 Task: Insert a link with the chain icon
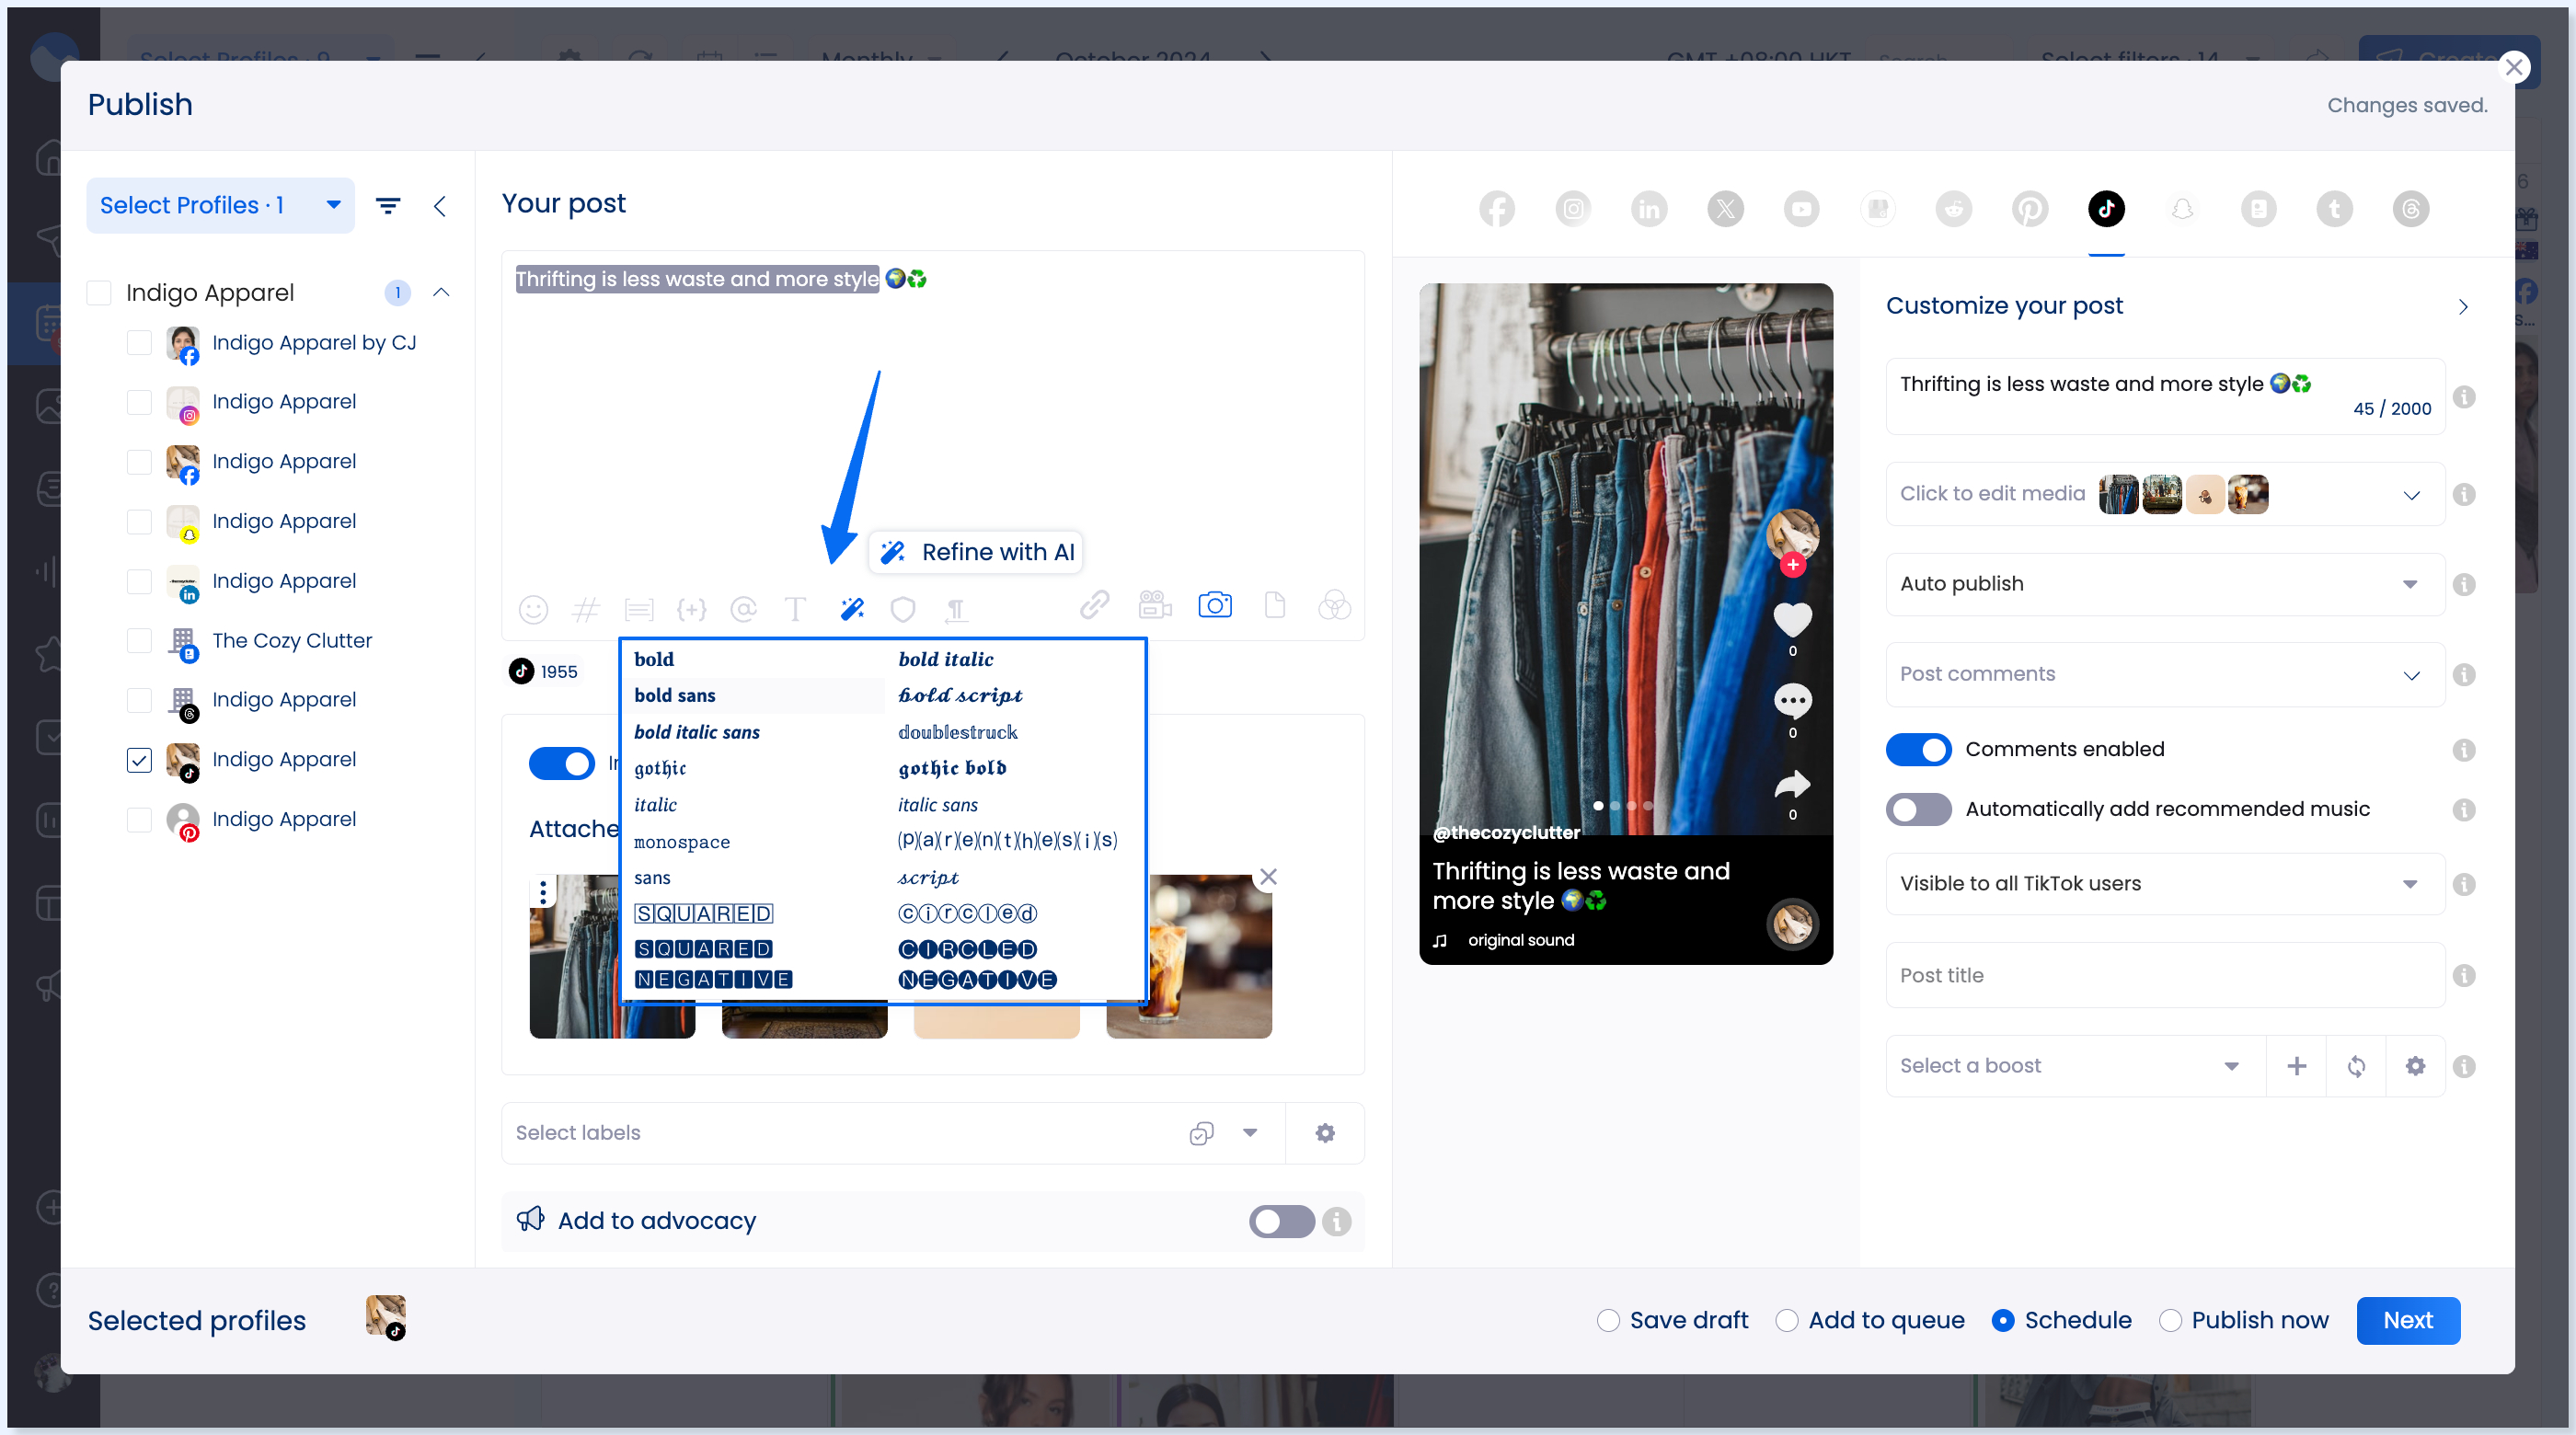1094,604
